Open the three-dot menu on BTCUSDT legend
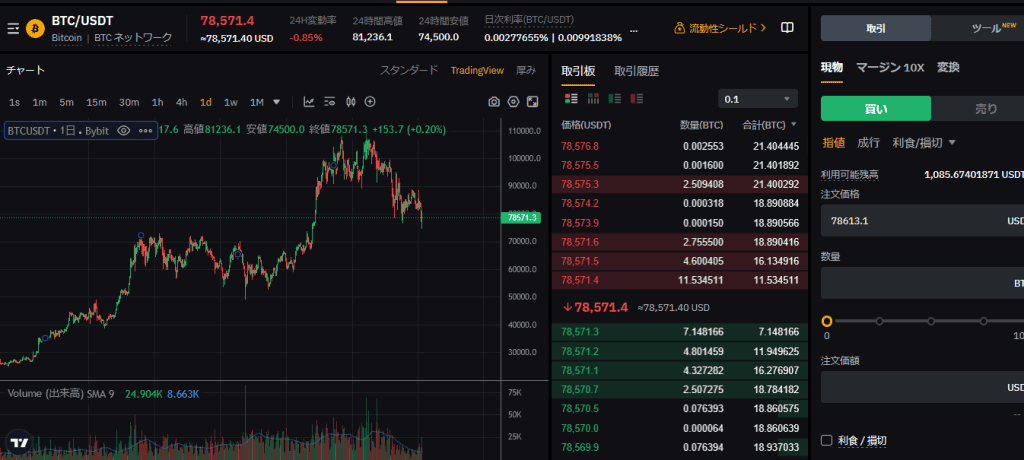The height and width of the screenshot is (460, 1024). pos(145,131)
